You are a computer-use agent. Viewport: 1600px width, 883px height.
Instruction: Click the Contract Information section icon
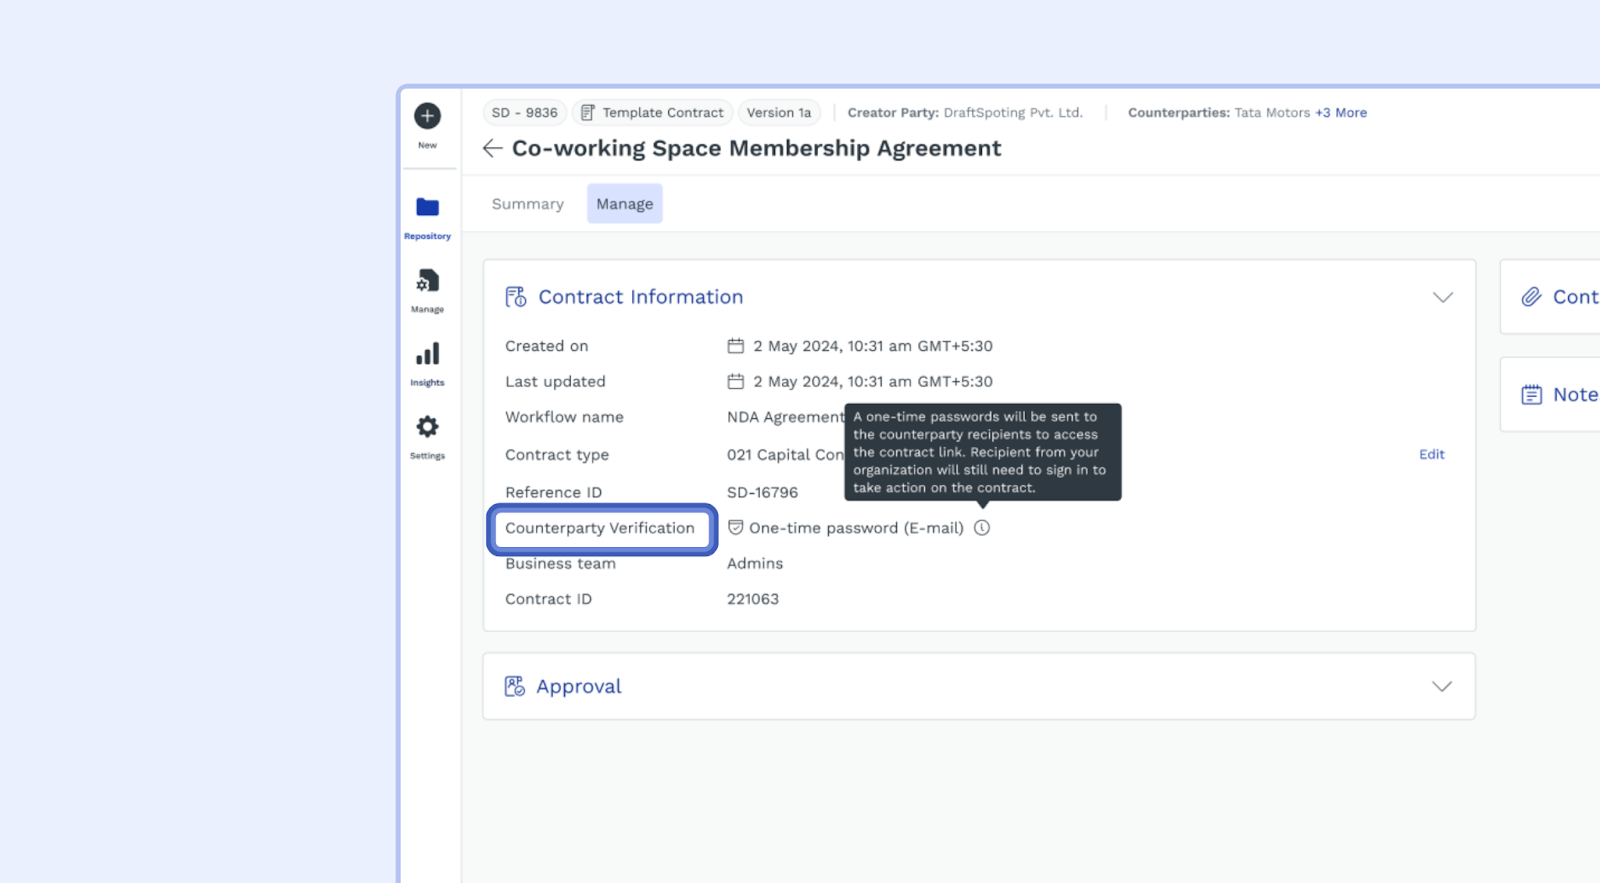click(516, 297)
